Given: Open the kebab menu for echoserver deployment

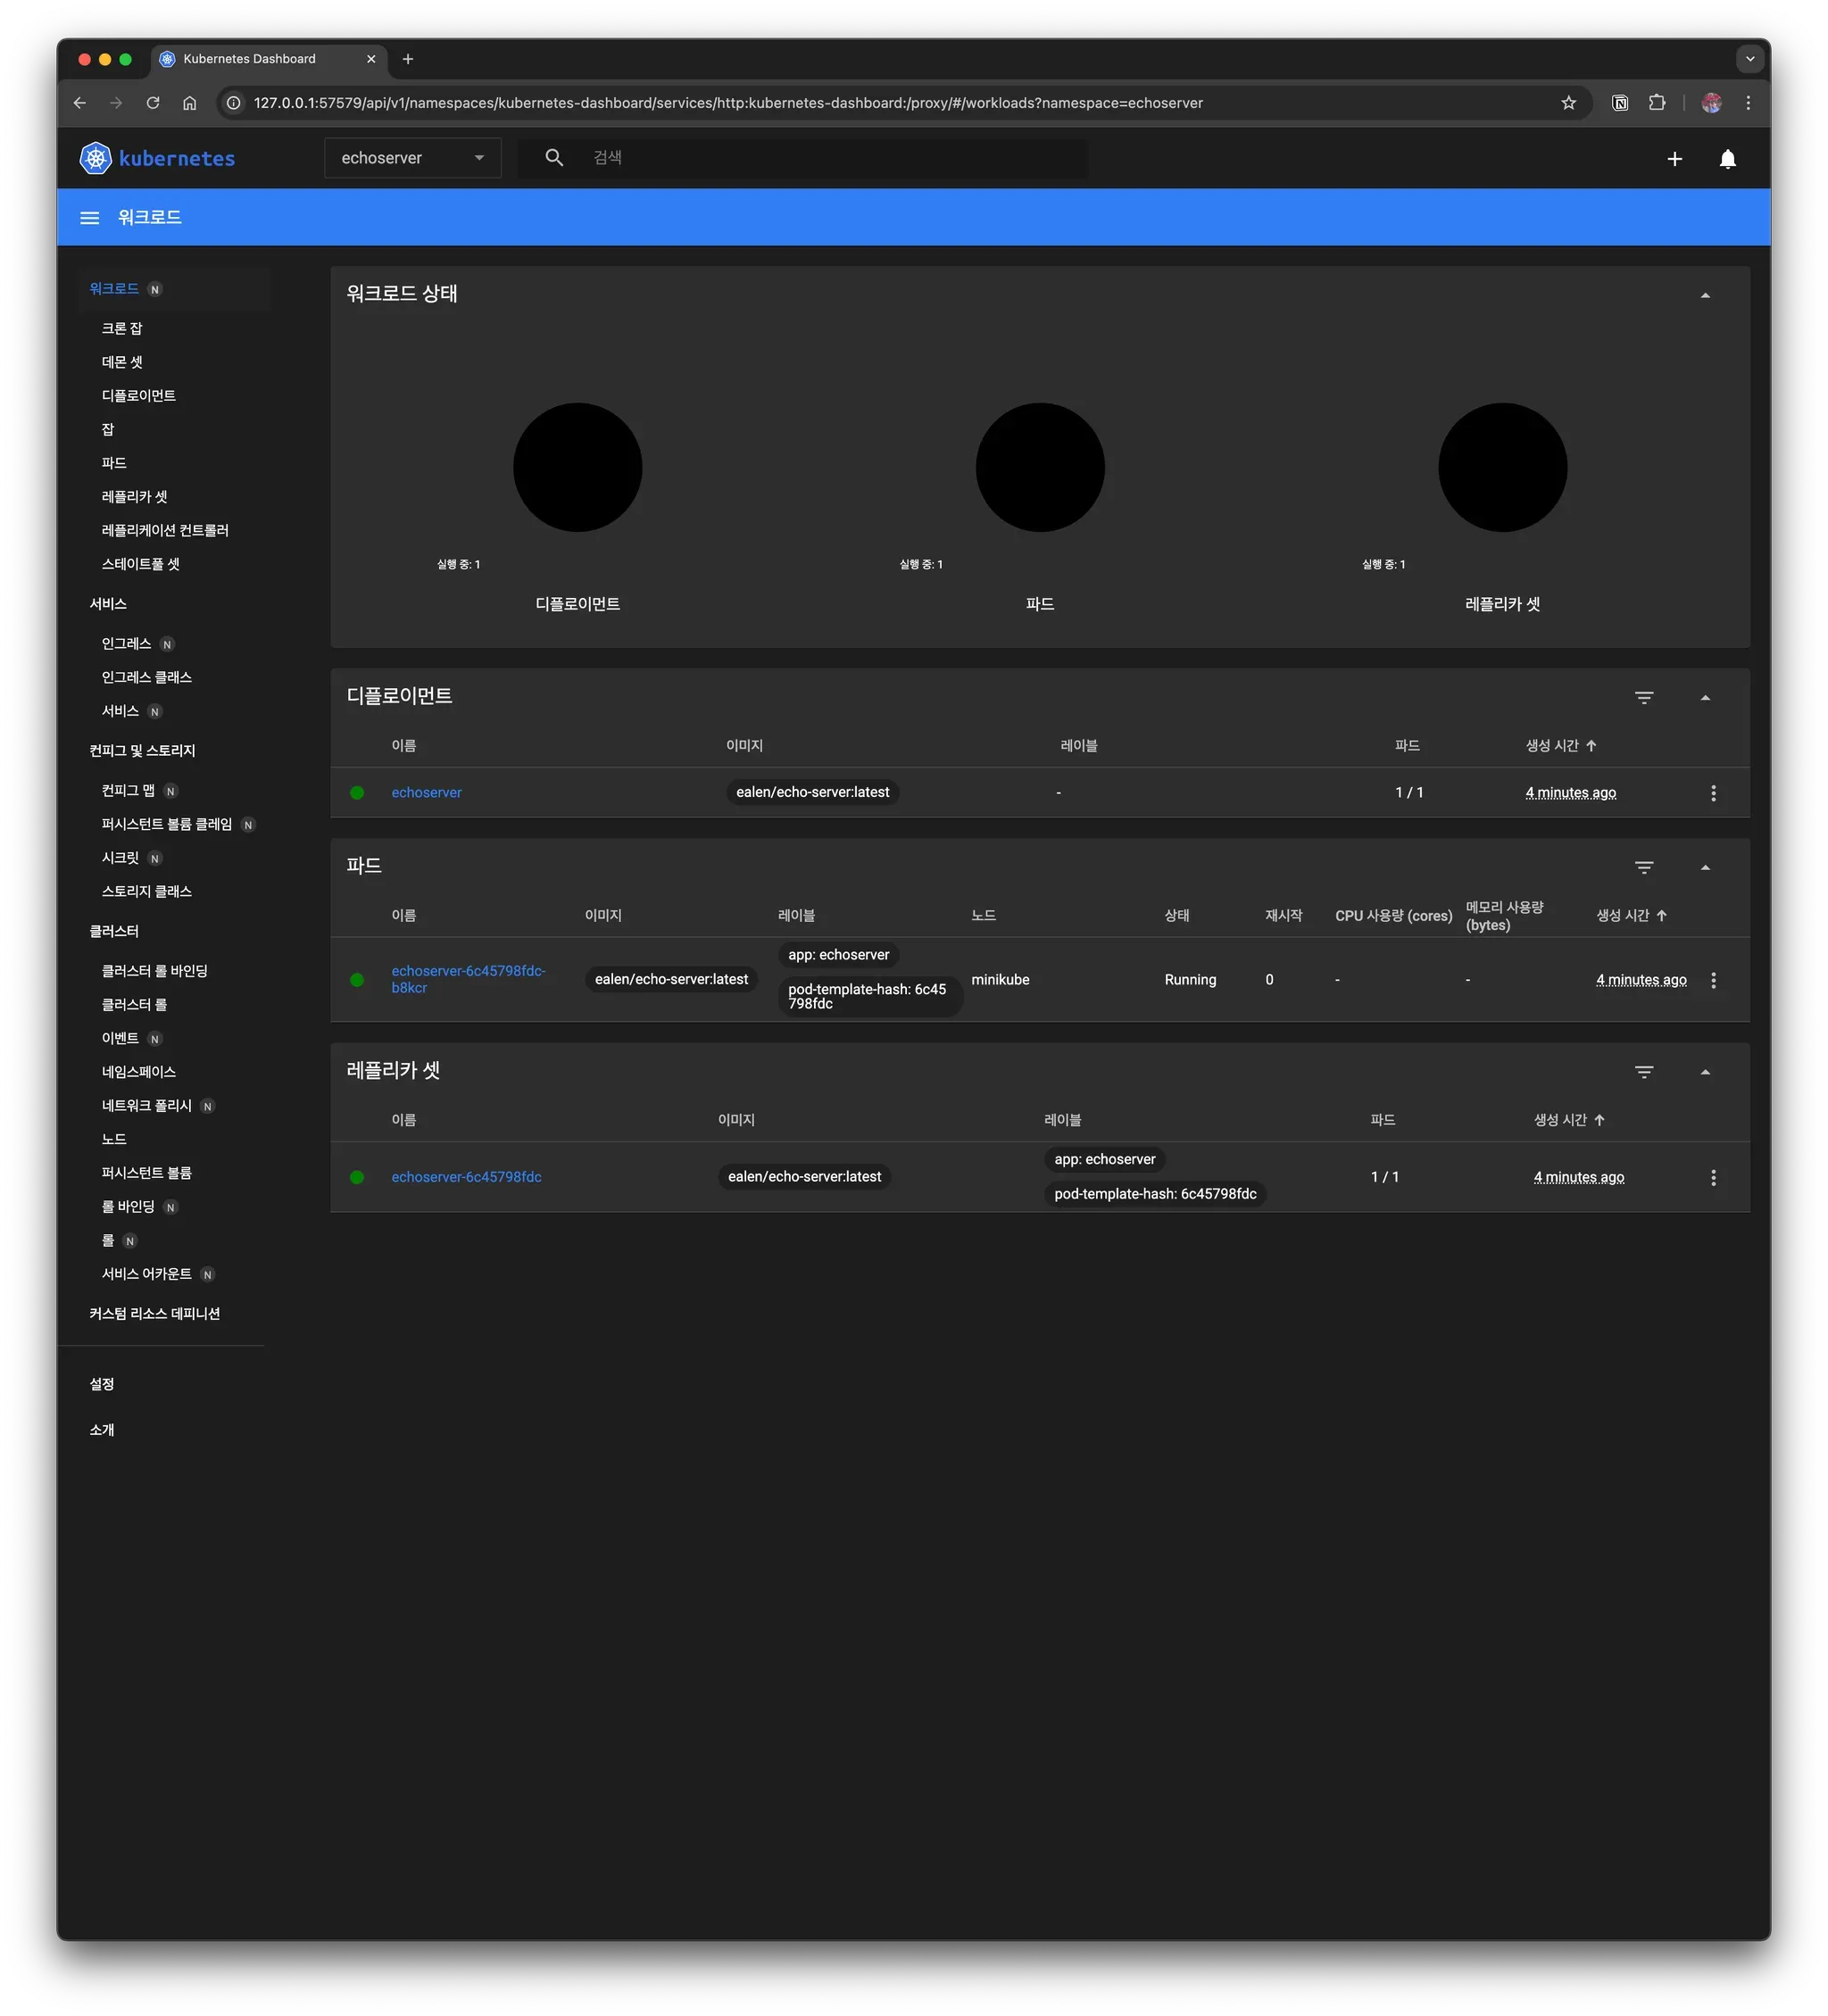Looking at the screenshot, I should (x=1713, y=792).
